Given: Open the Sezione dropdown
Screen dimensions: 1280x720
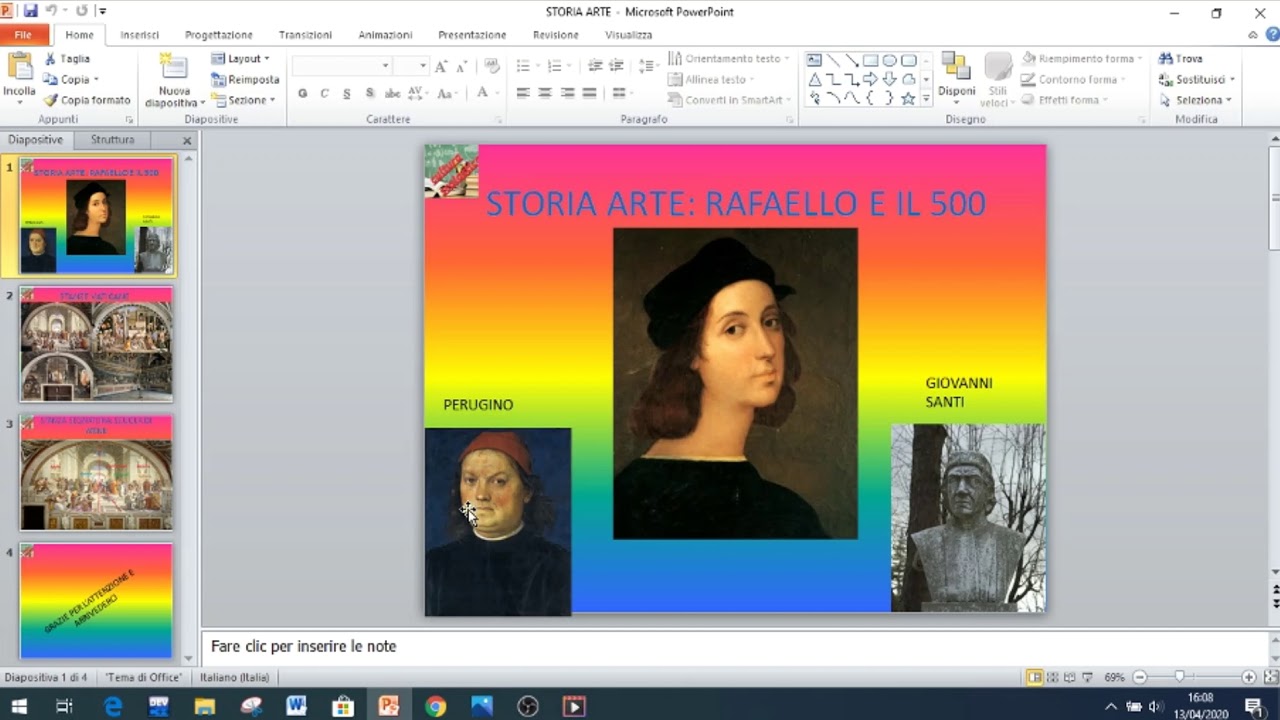Looking at the screenshot, I should 243,100.
